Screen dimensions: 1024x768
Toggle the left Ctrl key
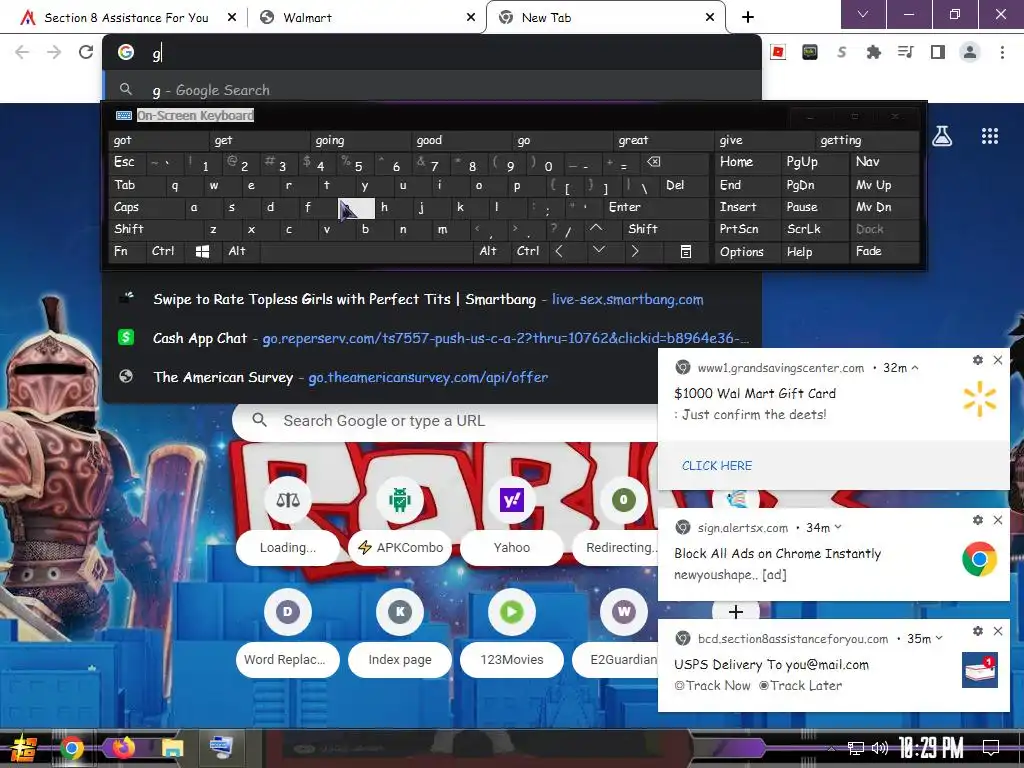163,251
